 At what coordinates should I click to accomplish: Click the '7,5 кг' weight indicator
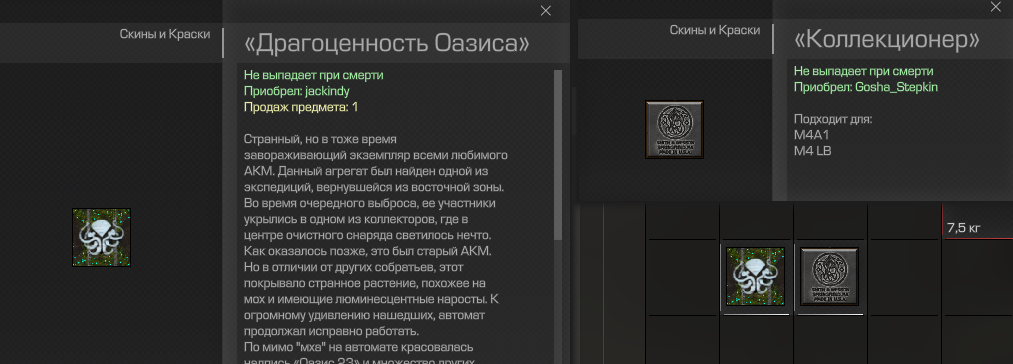[964, 228]
